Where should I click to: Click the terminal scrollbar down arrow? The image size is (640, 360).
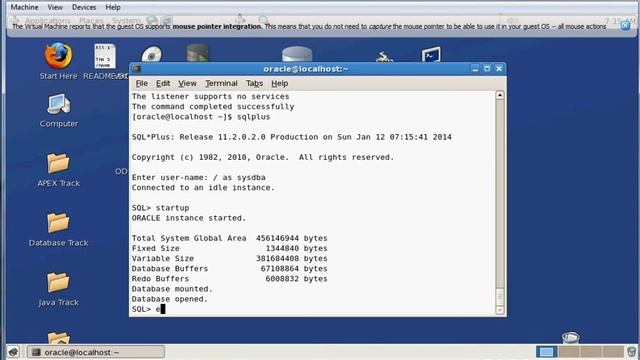(x=500, y=310)
